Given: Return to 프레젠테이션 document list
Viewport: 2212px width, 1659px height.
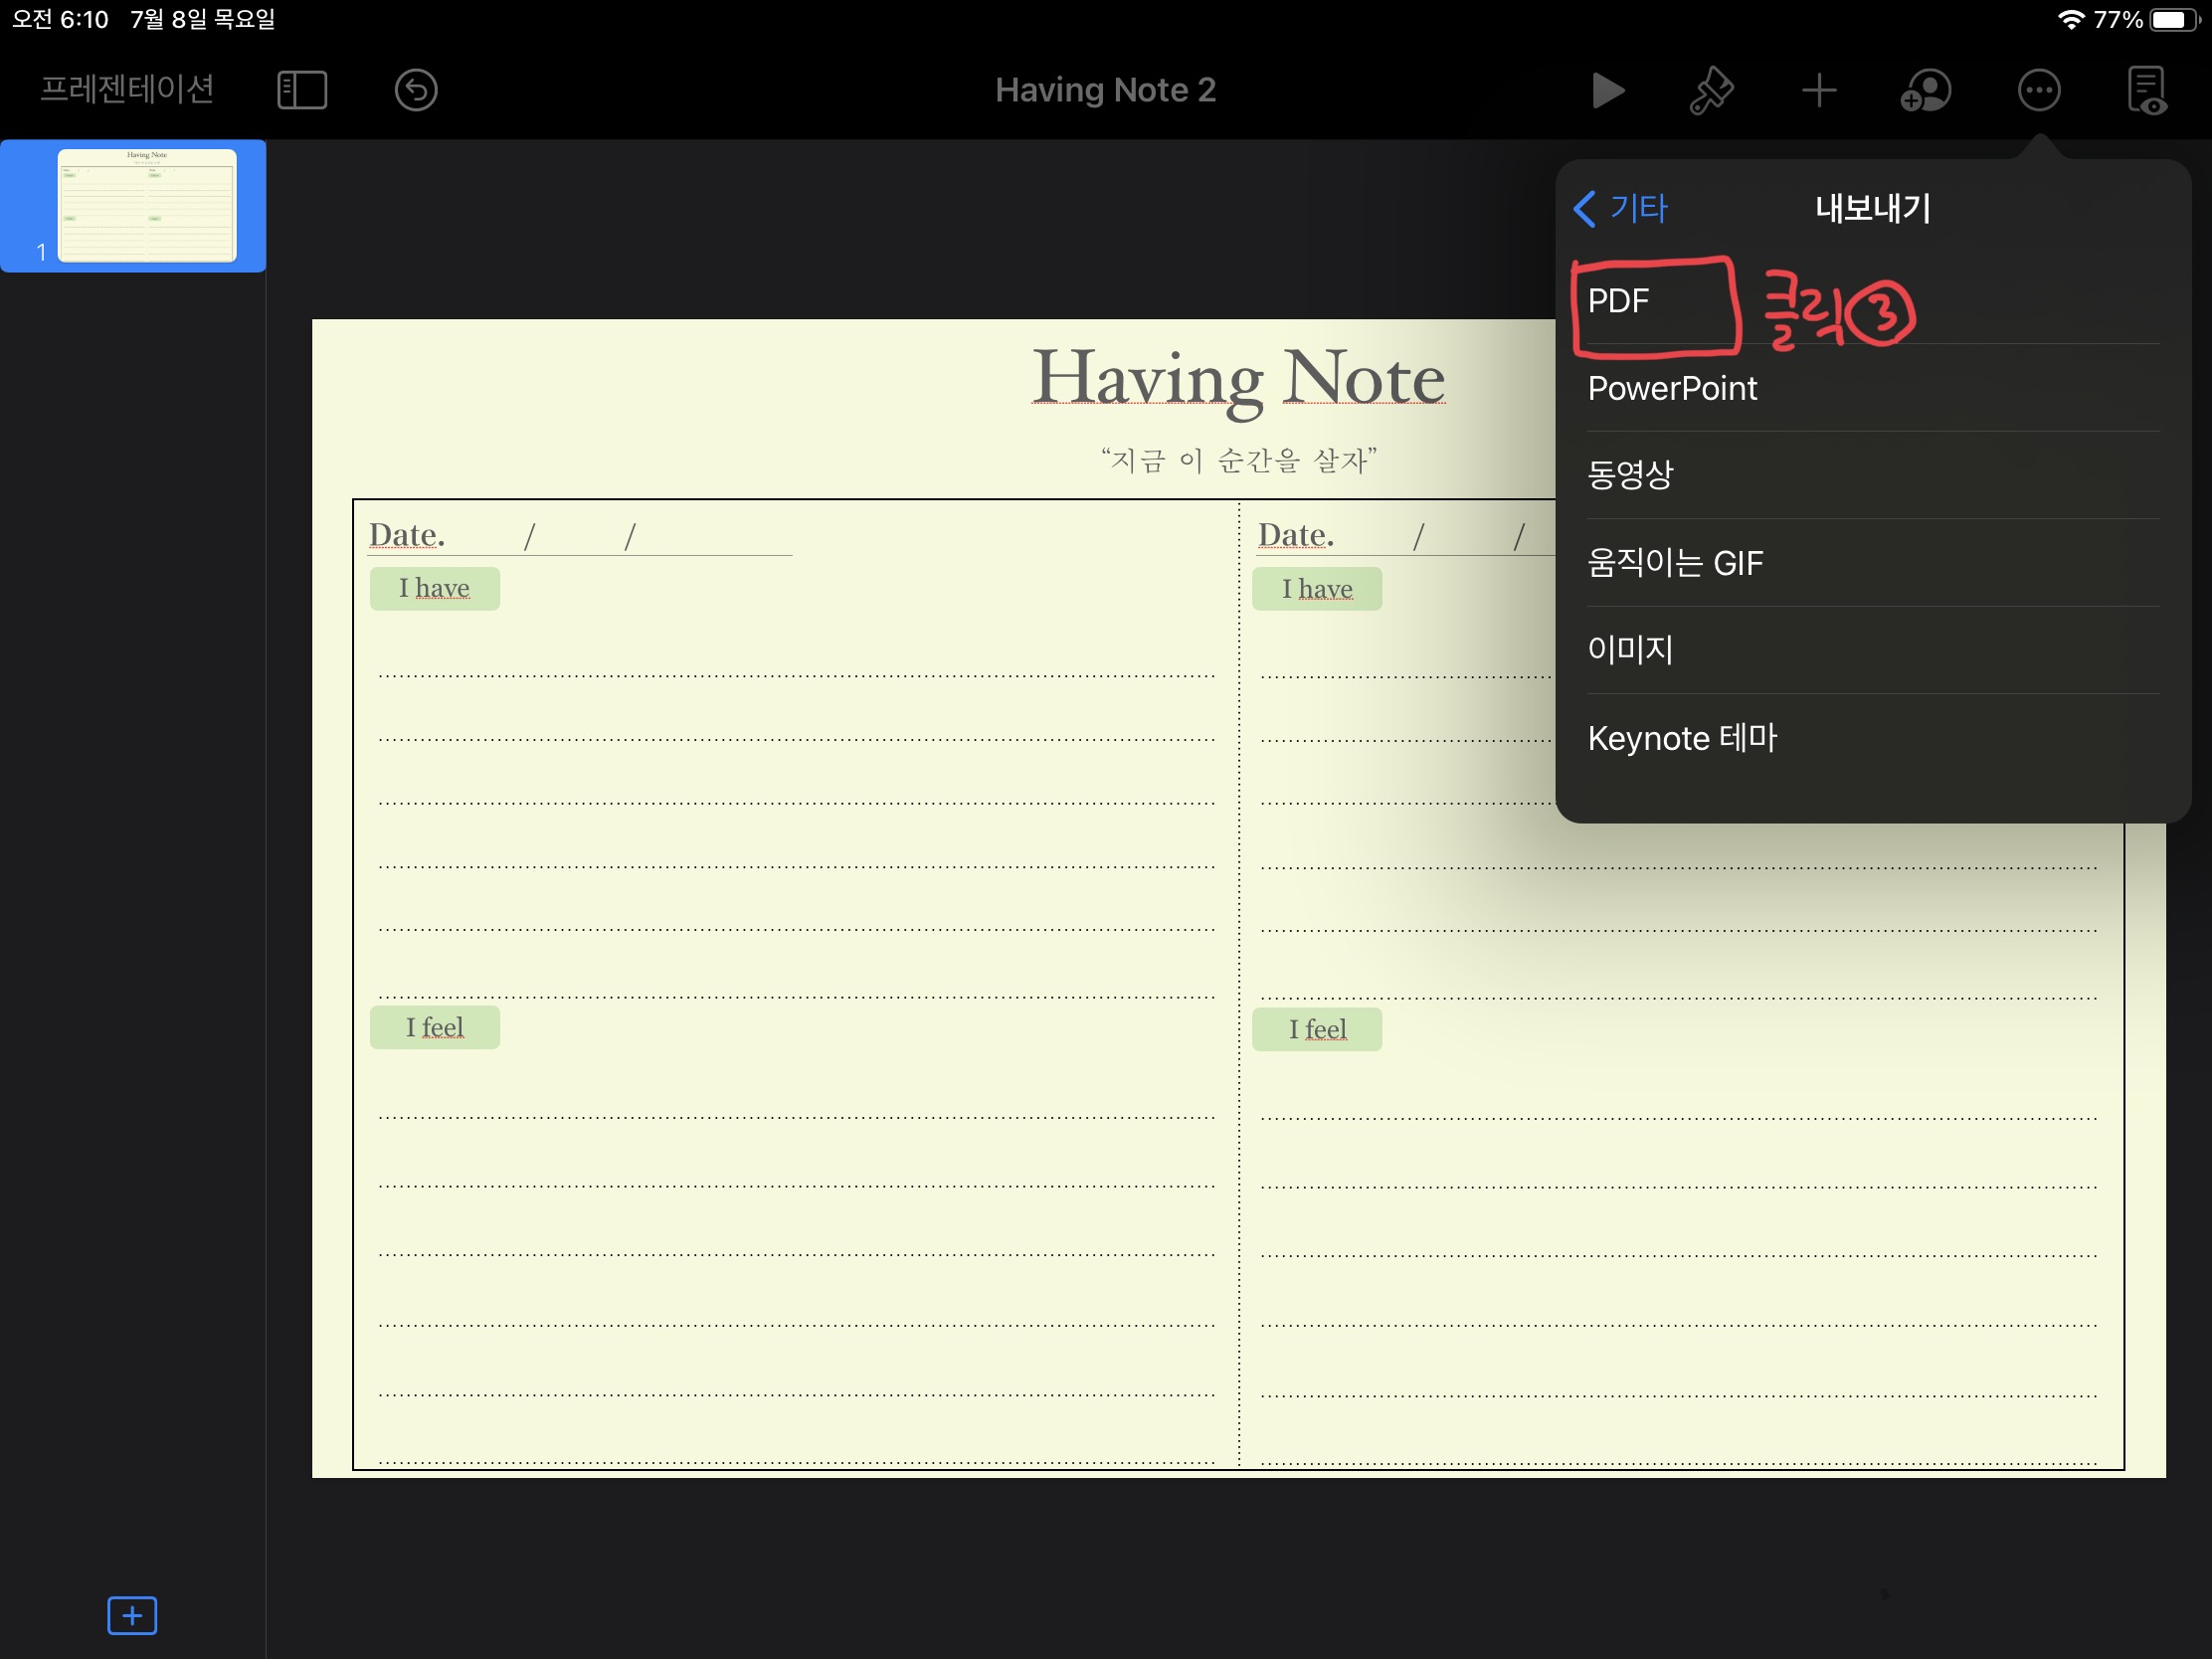Looking at the screenshot, I should (127, 90).
